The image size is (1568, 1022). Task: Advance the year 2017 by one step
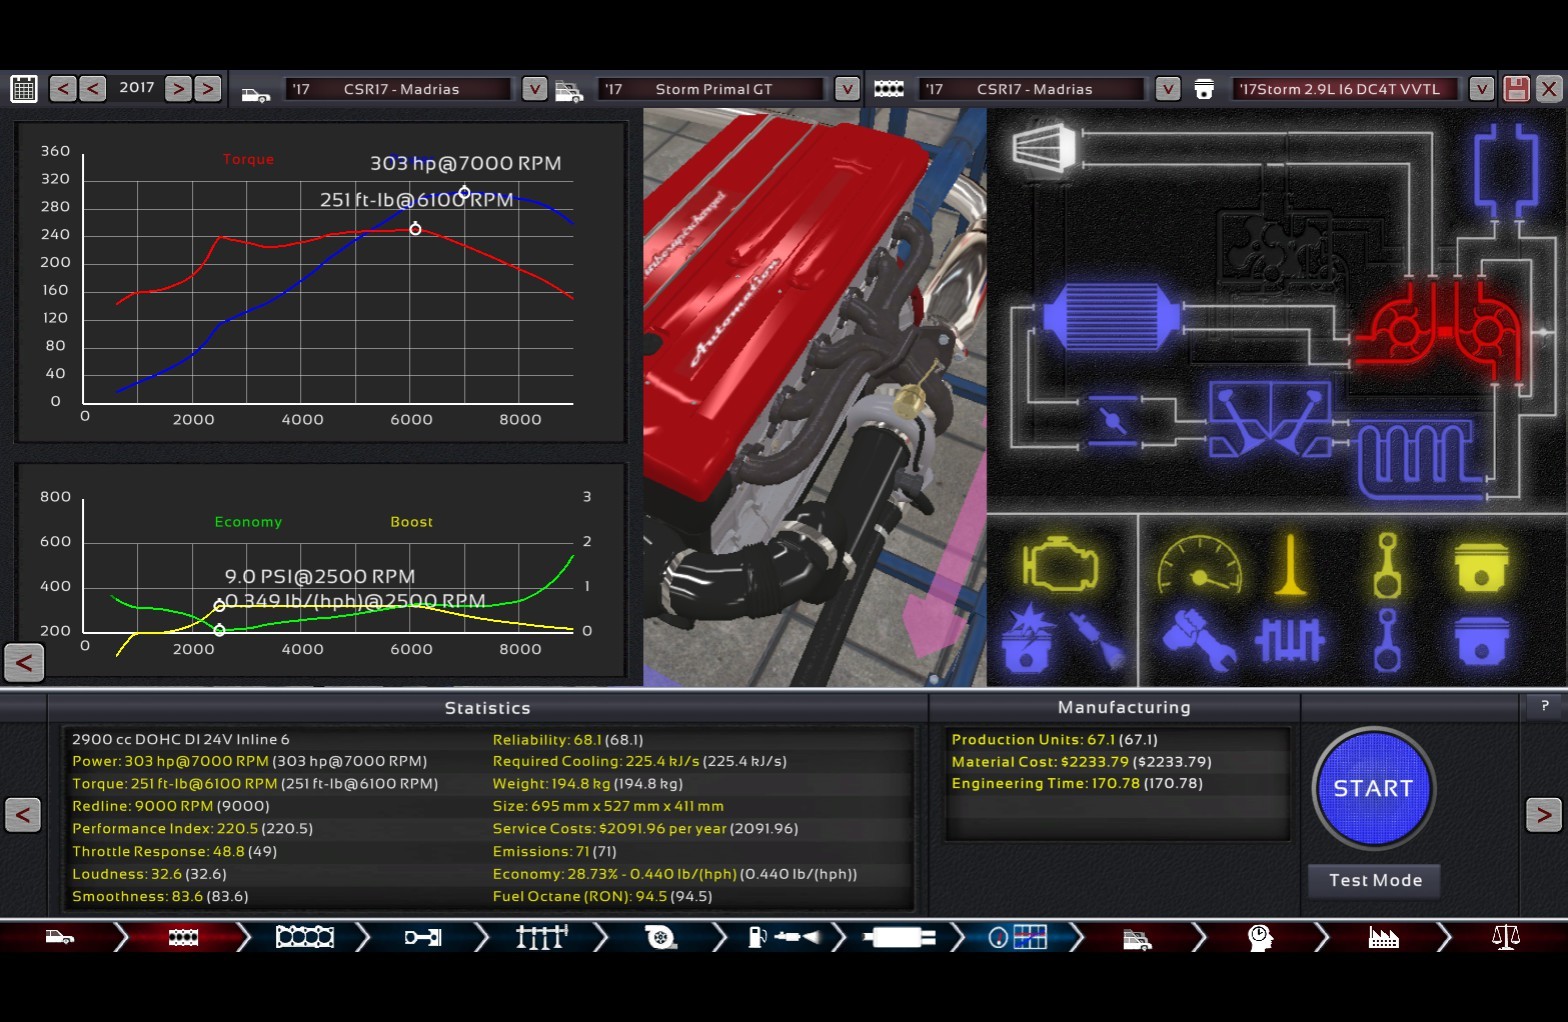[x=178, y=89]
